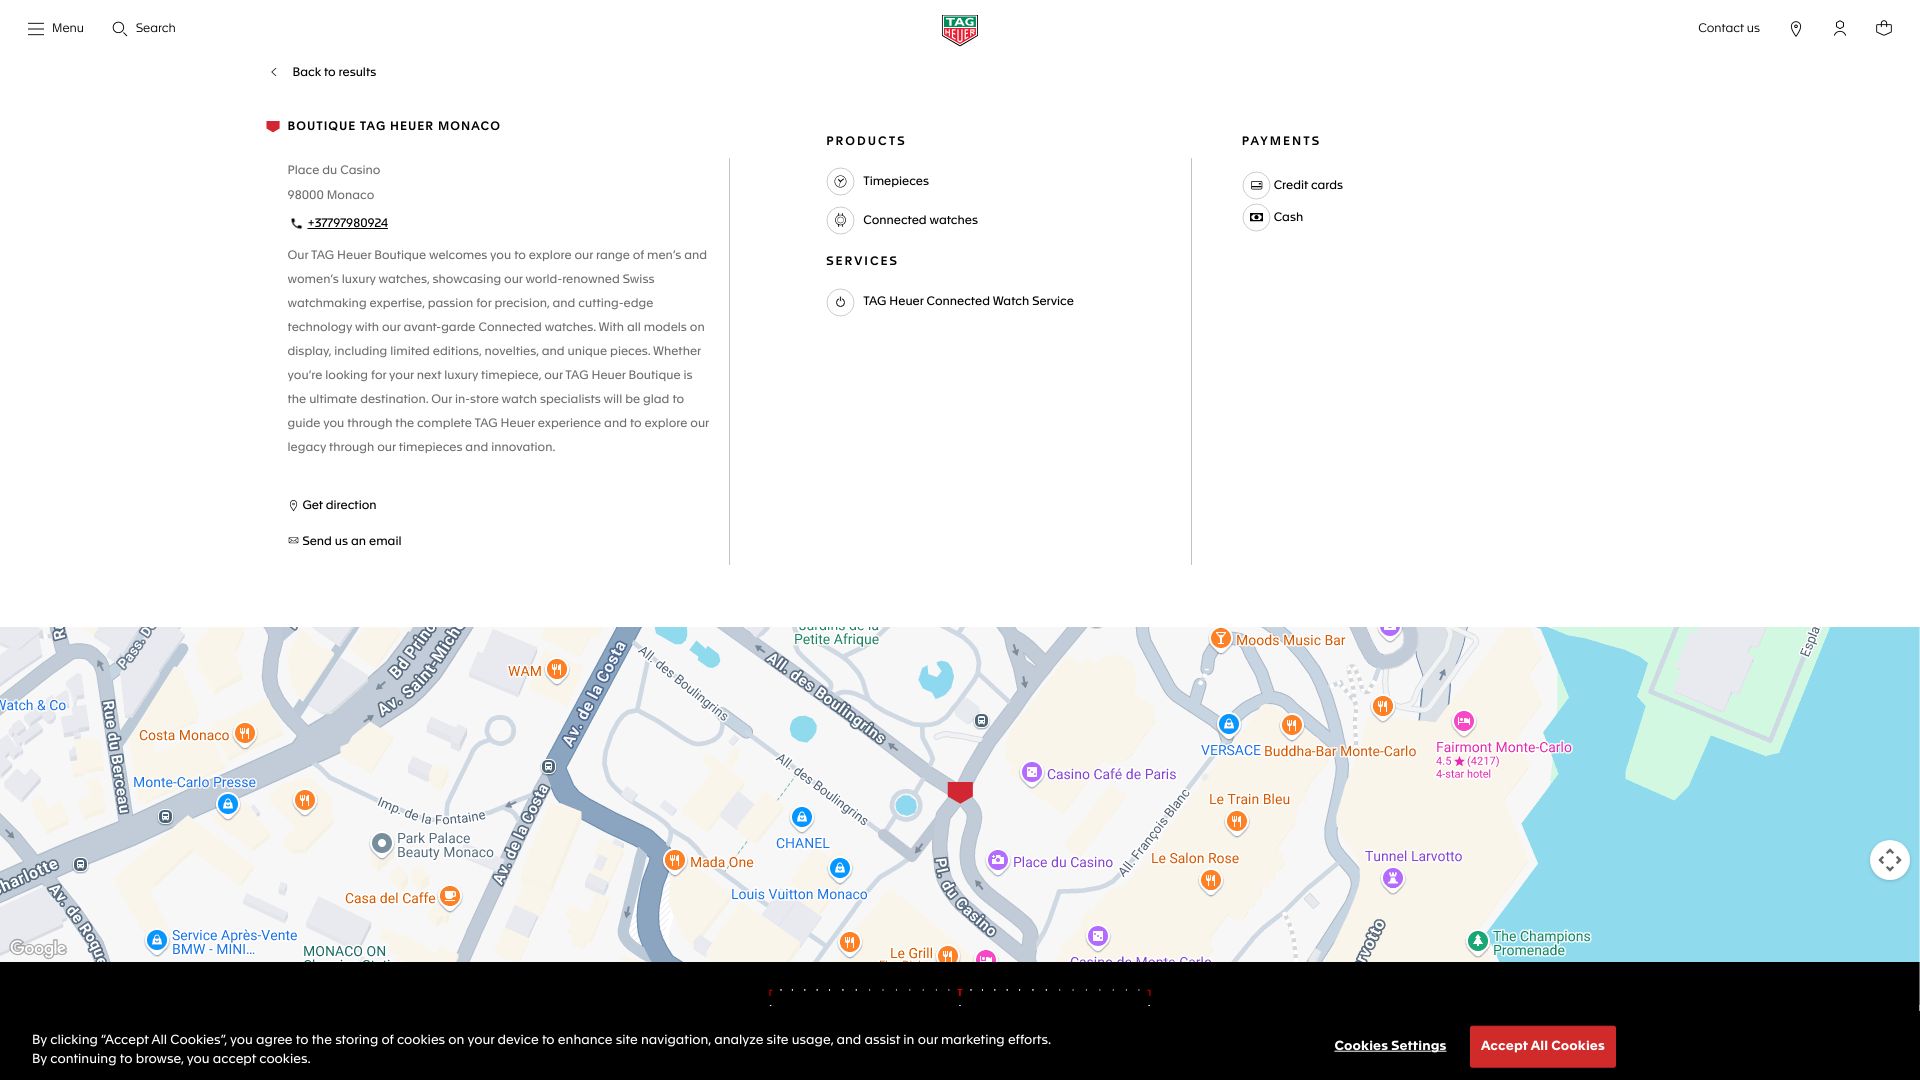Image resolution: width=1920 pixels, height=1080 pixels.
Task: Go back to results
Action: click(x=323, y=72)
